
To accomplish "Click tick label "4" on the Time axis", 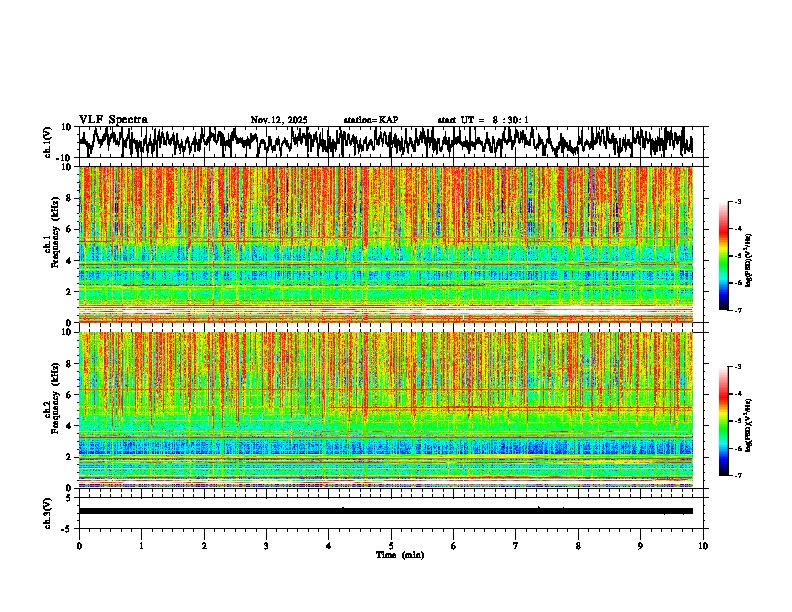I will coord(329,546).
